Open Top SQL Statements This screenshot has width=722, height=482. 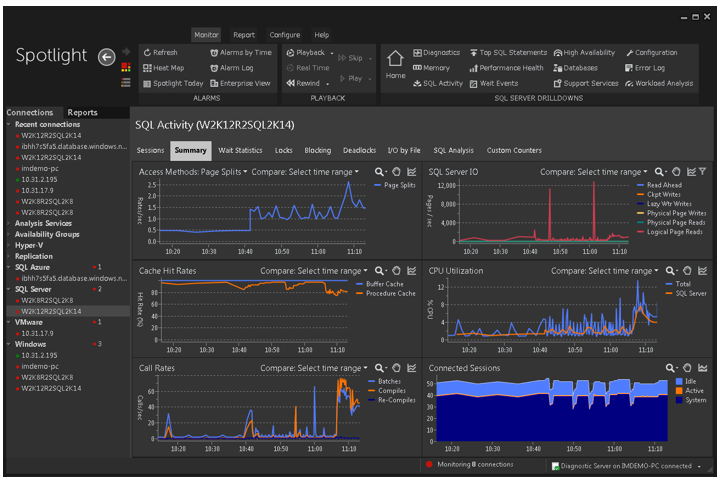508,52
